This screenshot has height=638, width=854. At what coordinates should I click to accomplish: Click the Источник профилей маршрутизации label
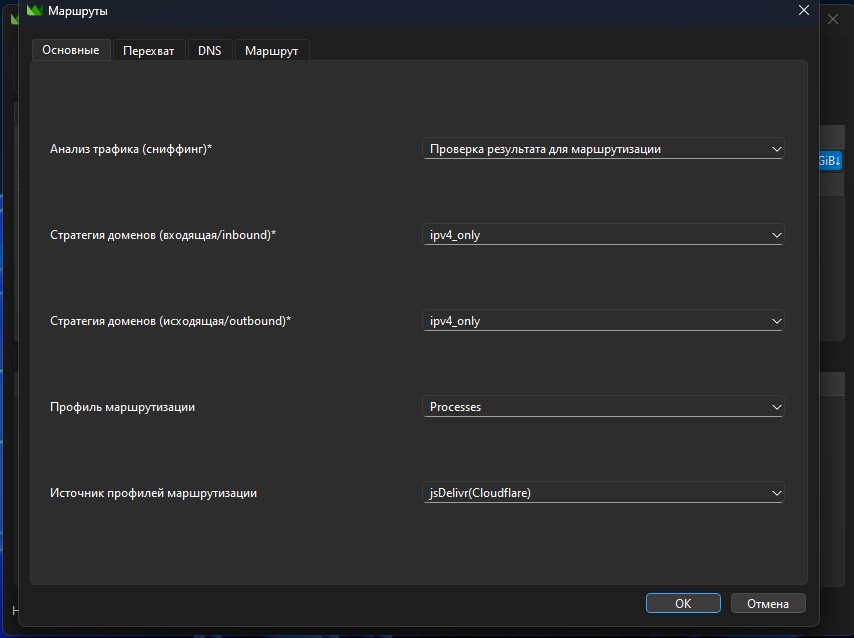coord(153,493)
